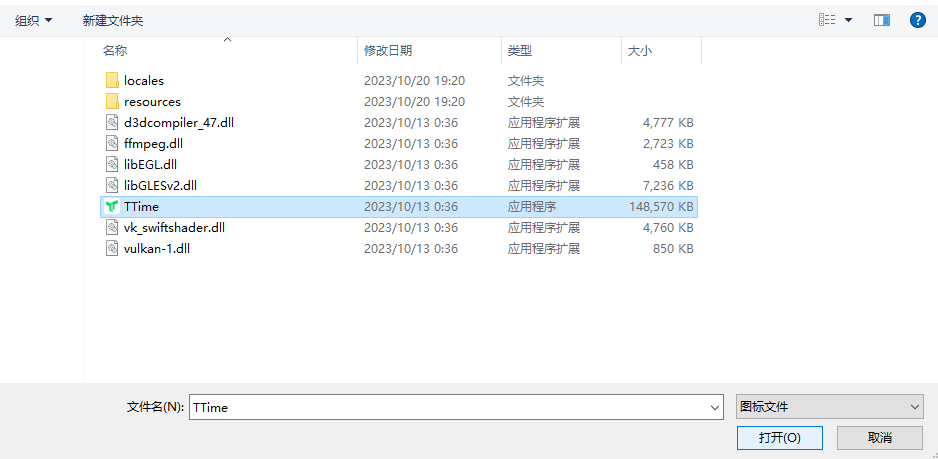Change the view layout icon
The width and height of the screenshot is (938, 459).
pyautogui.click(x=827, y=20)
